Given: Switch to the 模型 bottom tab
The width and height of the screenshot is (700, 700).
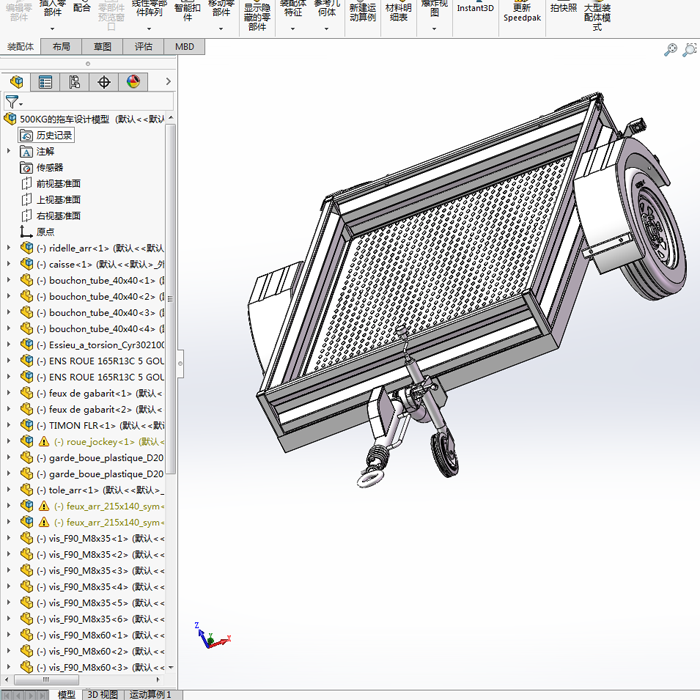Looking at the screenshot, I should tap(67, 695).
